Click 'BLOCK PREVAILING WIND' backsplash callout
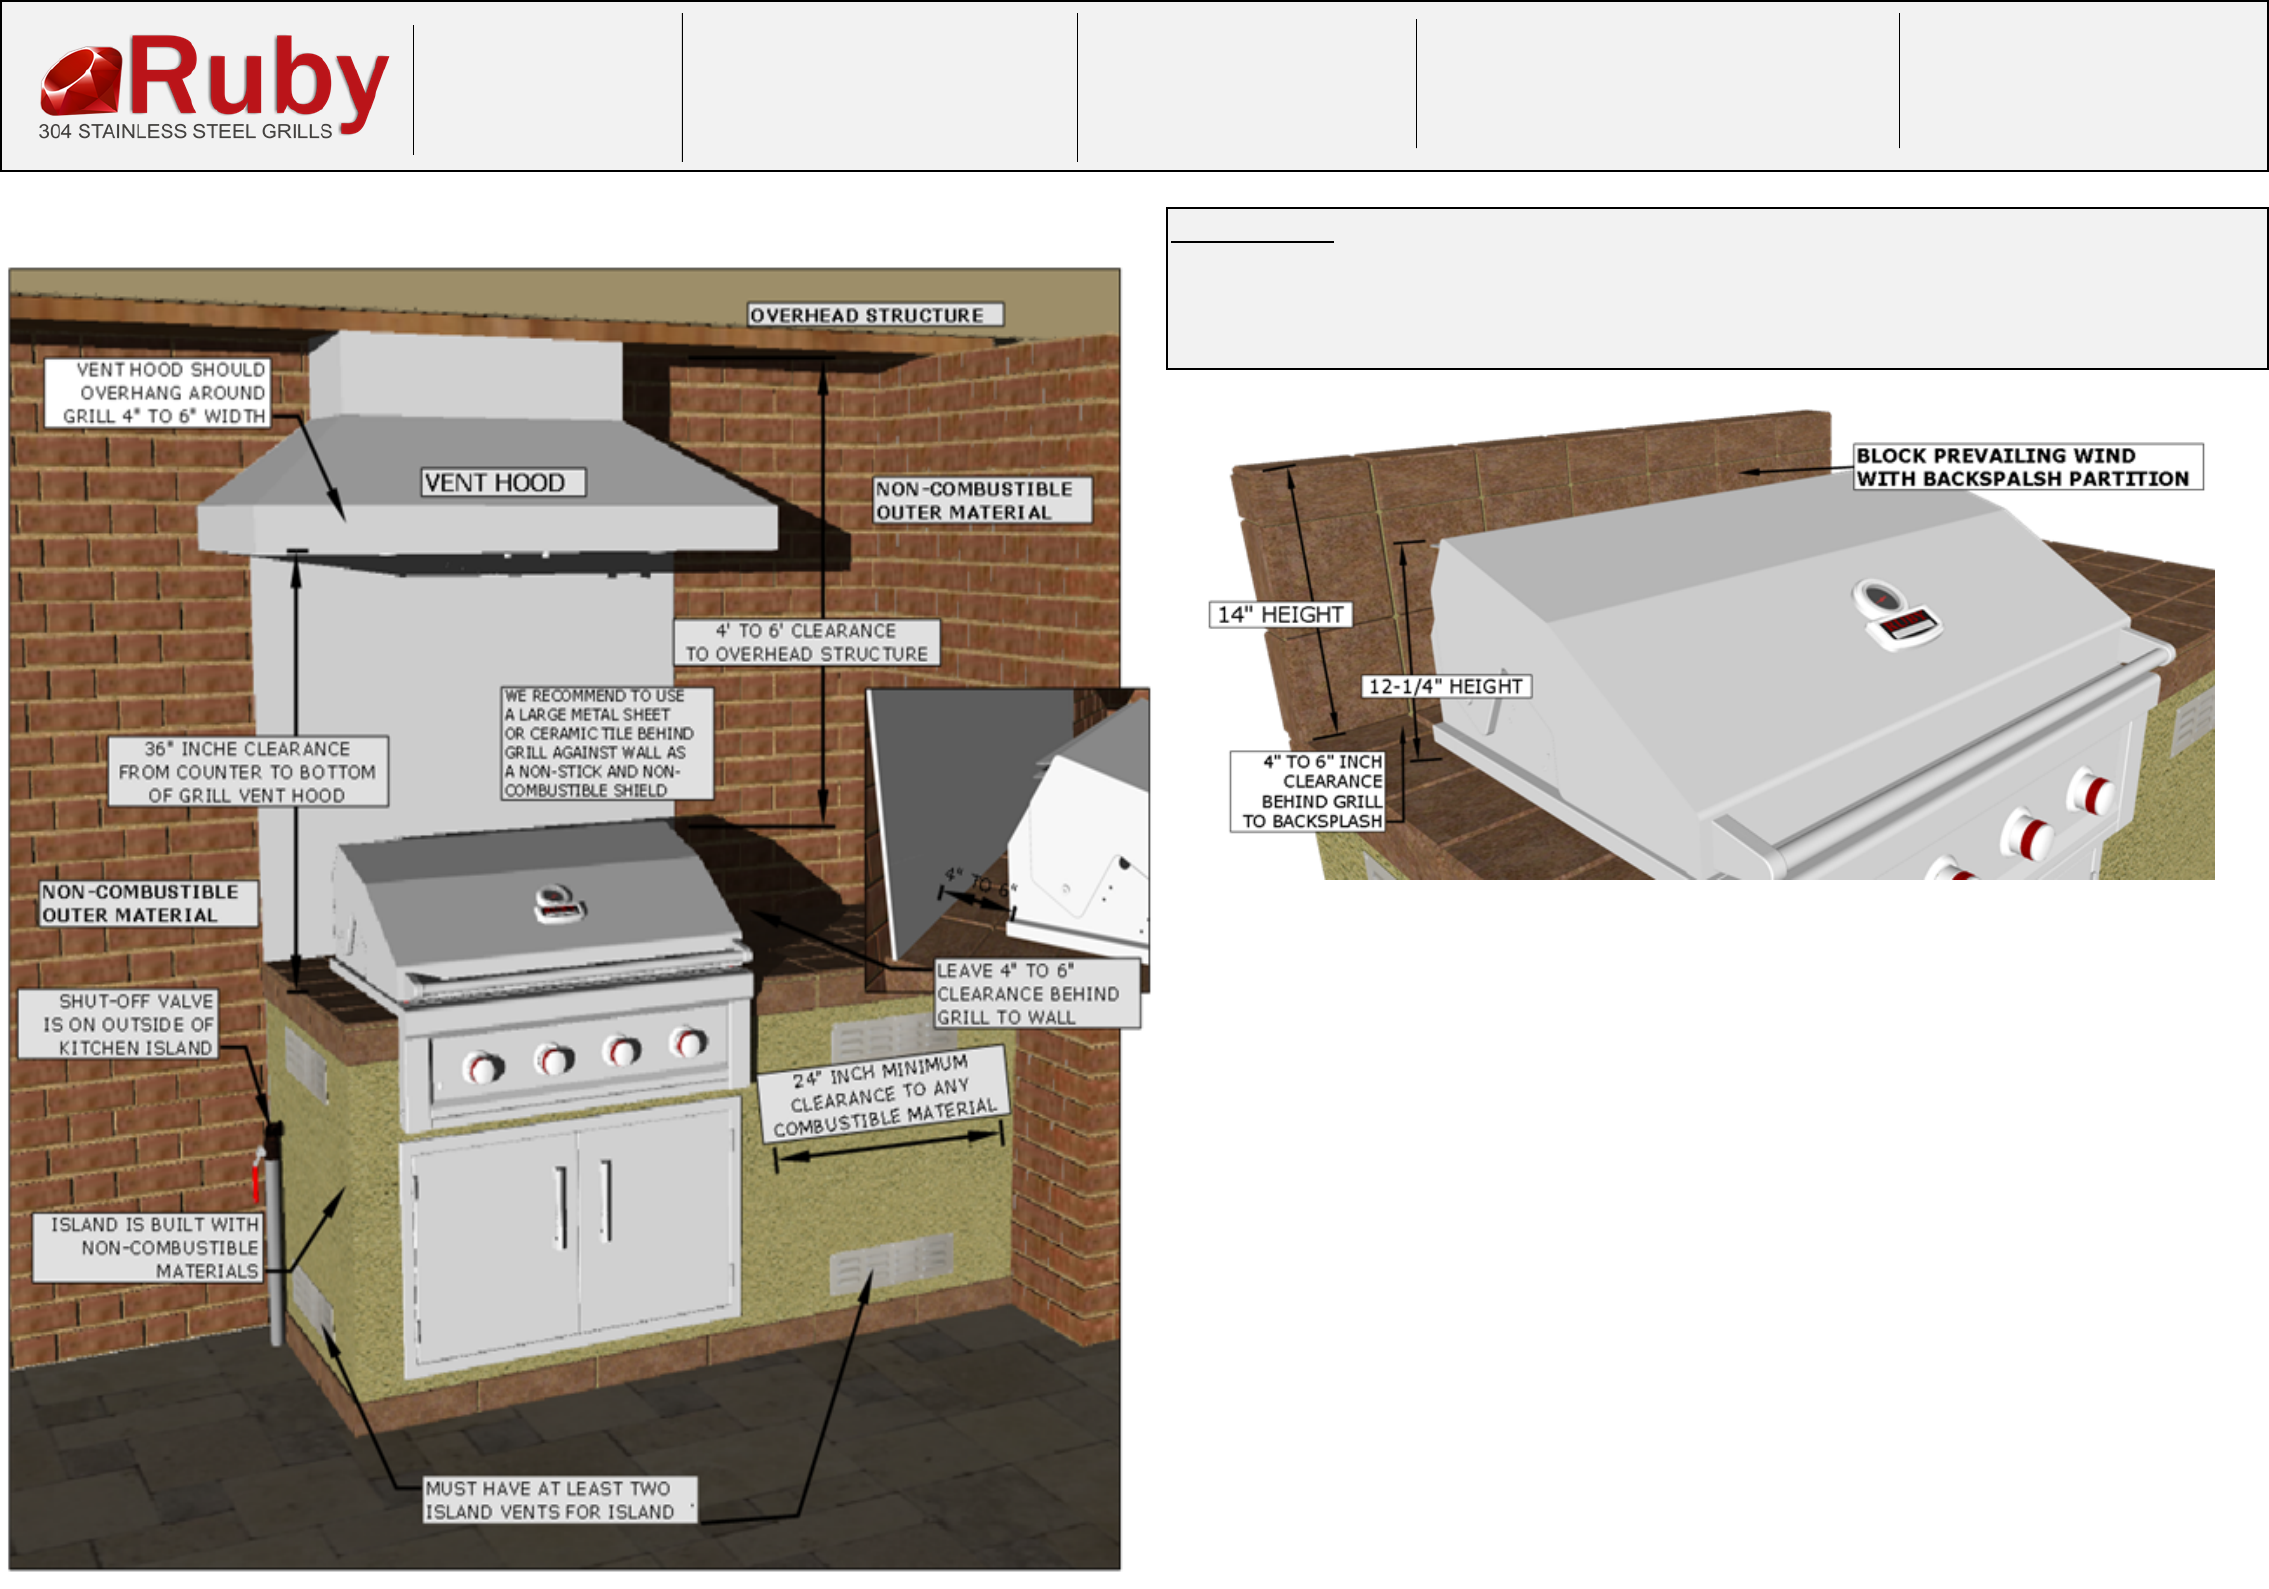The width and height of the screenshot is (2269, 1589). 2027,467
